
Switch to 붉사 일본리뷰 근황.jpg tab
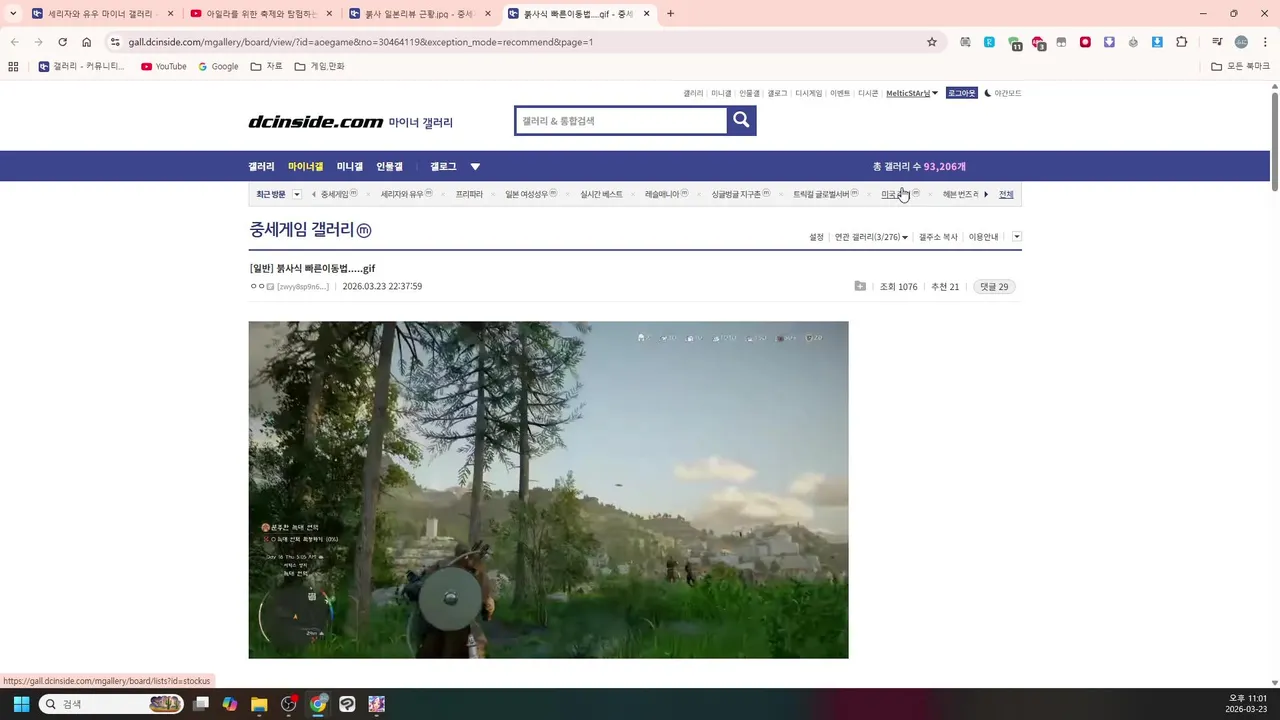tap(420, 14)
